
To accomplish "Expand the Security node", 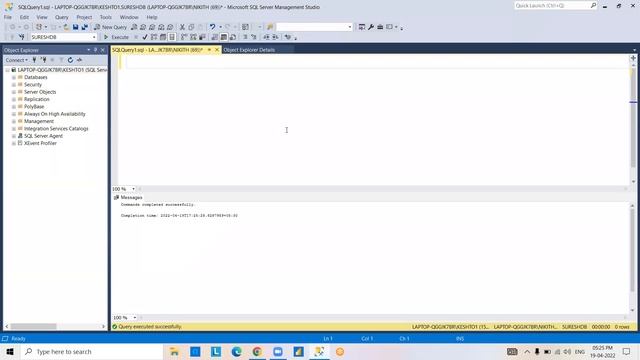I will (x=14, y=84).
